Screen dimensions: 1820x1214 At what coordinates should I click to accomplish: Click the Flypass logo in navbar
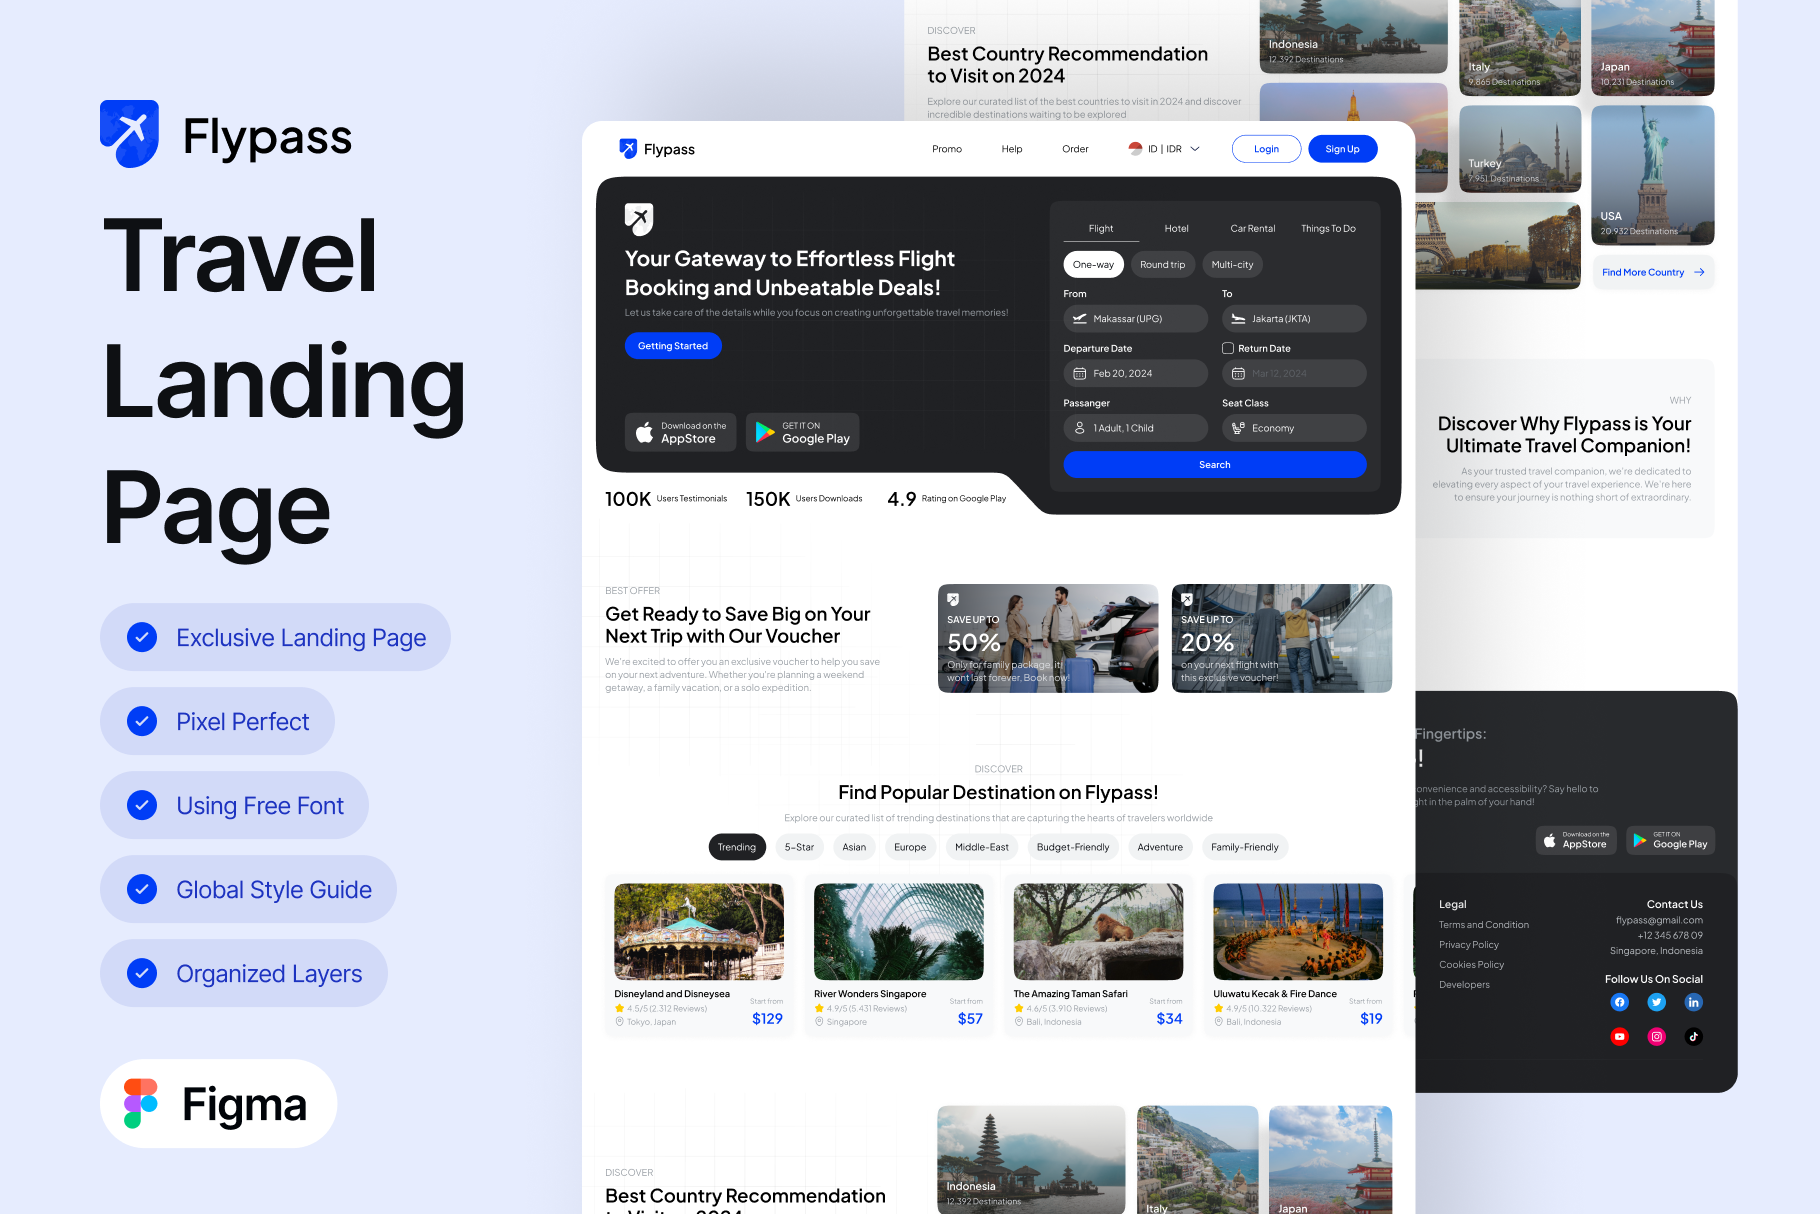(657, 149)
